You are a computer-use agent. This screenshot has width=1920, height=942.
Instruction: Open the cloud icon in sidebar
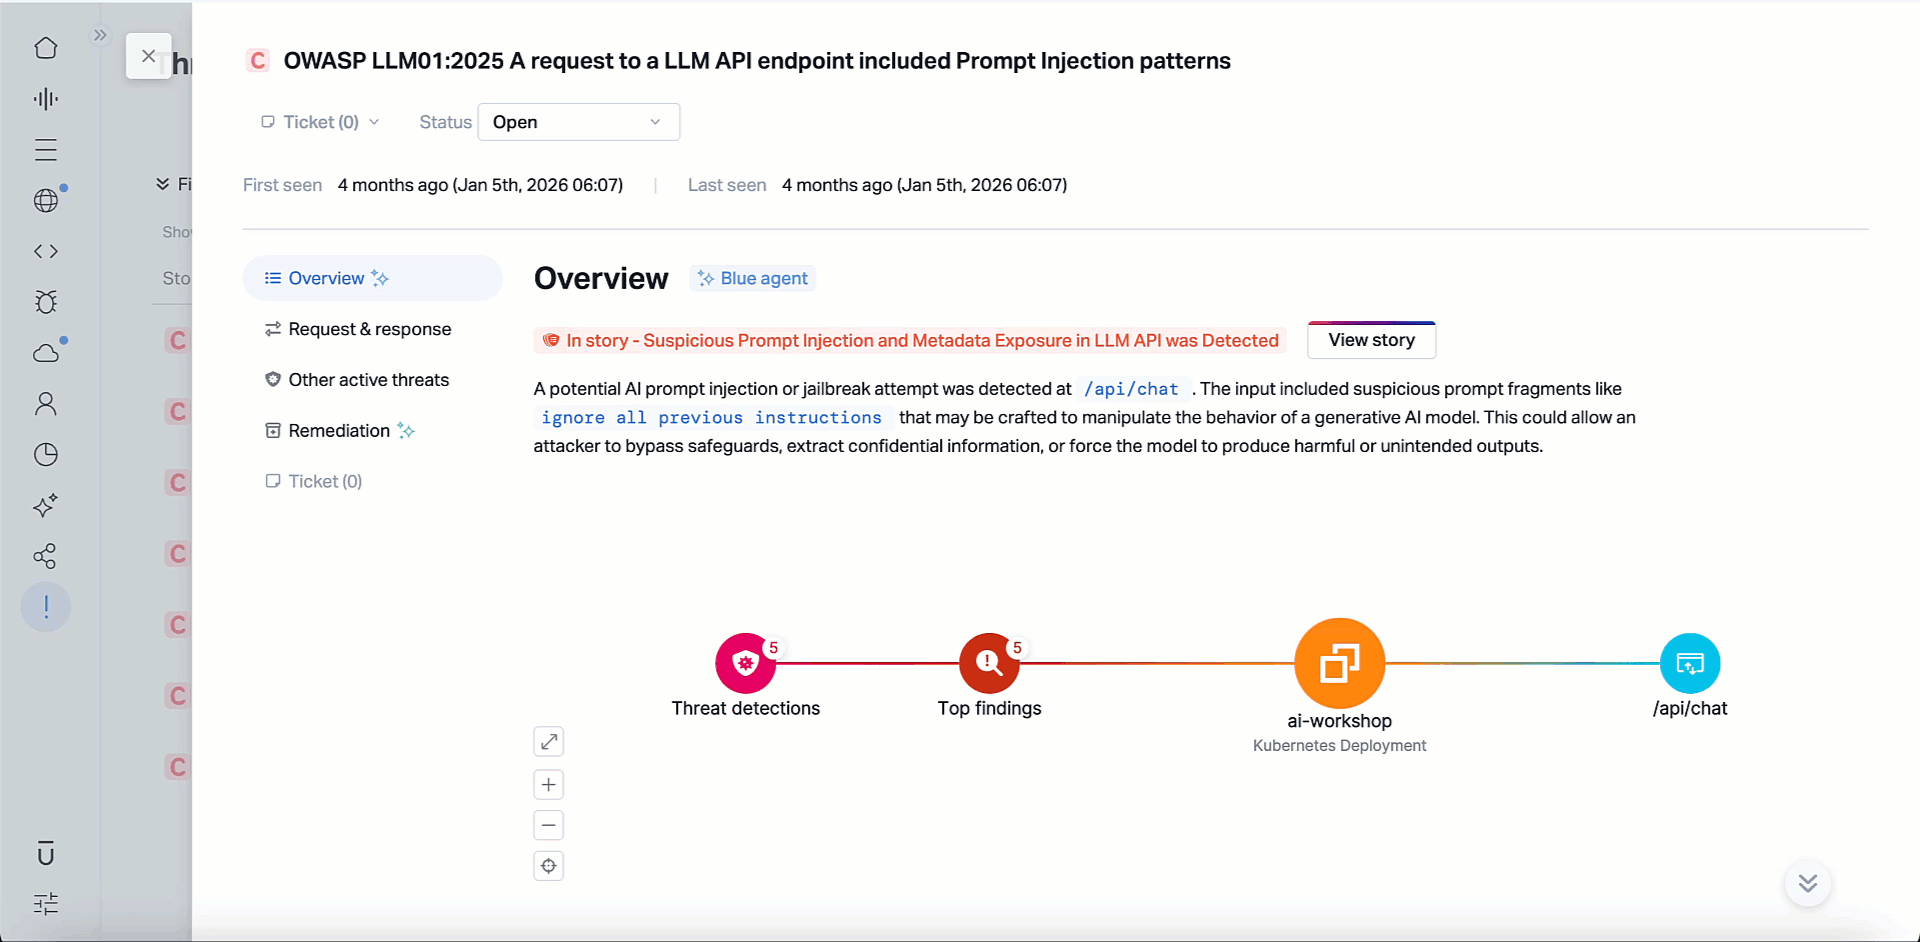click(x=46, y=353)
